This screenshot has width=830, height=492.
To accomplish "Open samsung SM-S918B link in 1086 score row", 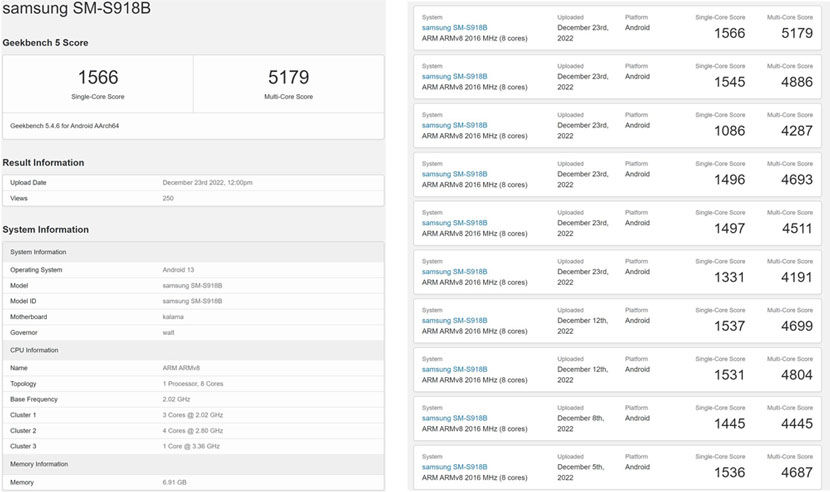I will coord(454,125).
